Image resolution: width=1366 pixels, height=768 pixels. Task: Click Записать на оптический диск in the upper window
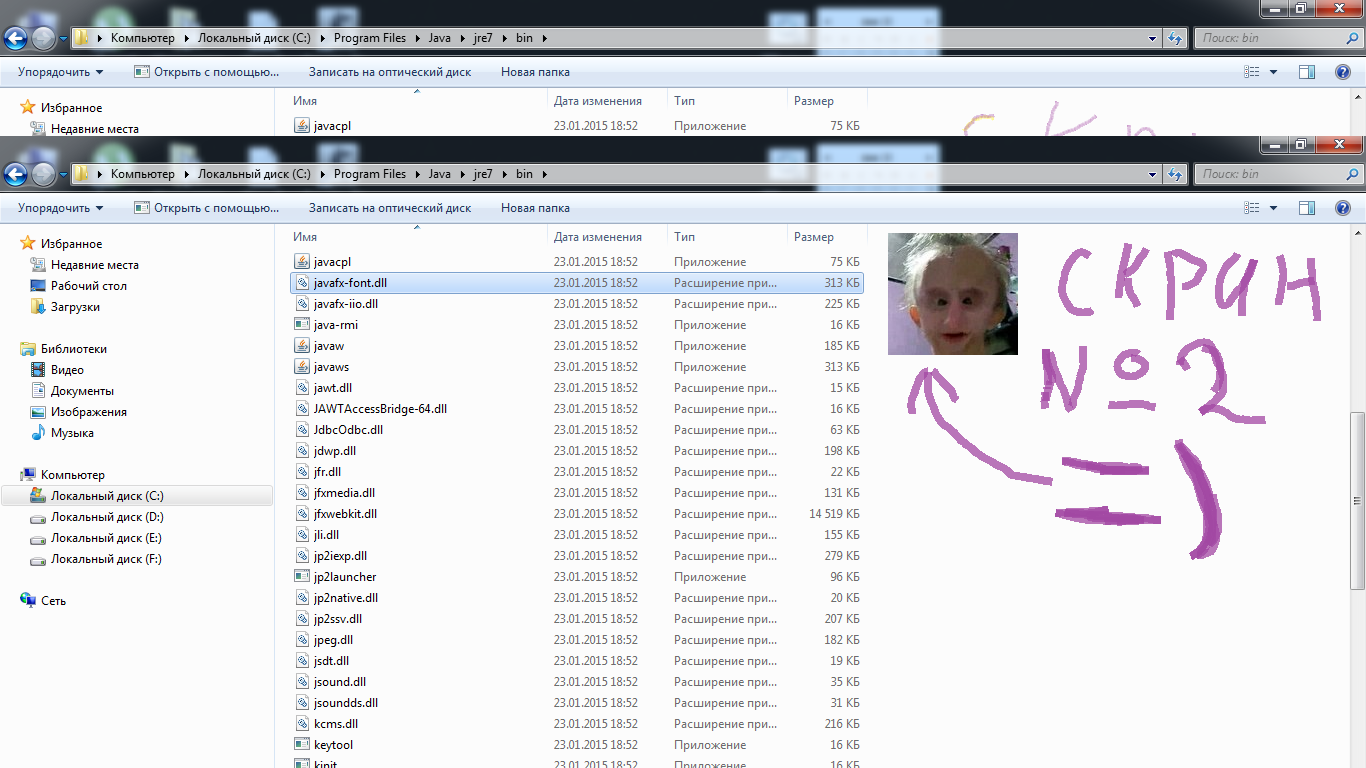(x=390, y=72)
